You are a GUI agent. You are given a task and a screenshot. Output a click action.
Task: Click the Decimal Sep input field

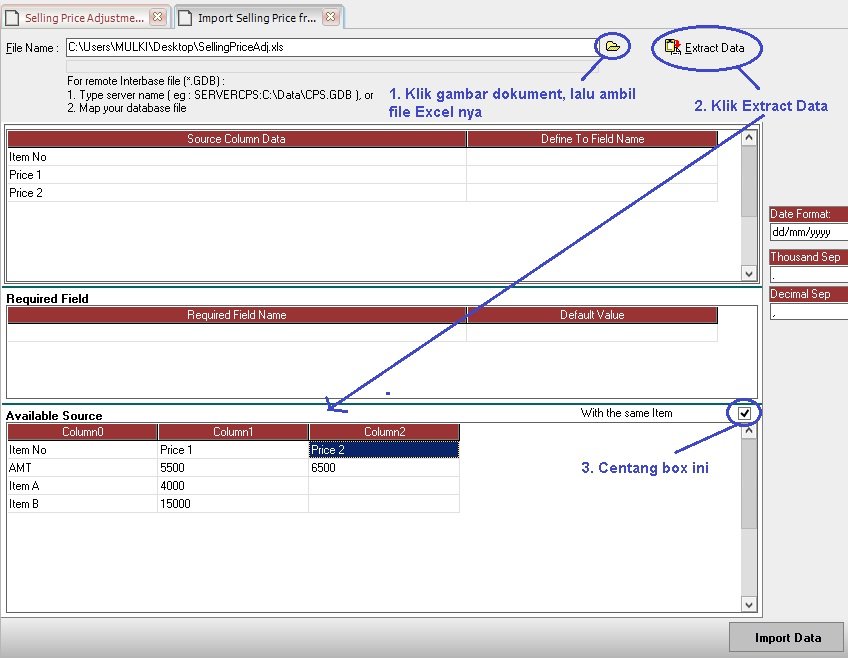pyautogui.click(x=809, y=311)
